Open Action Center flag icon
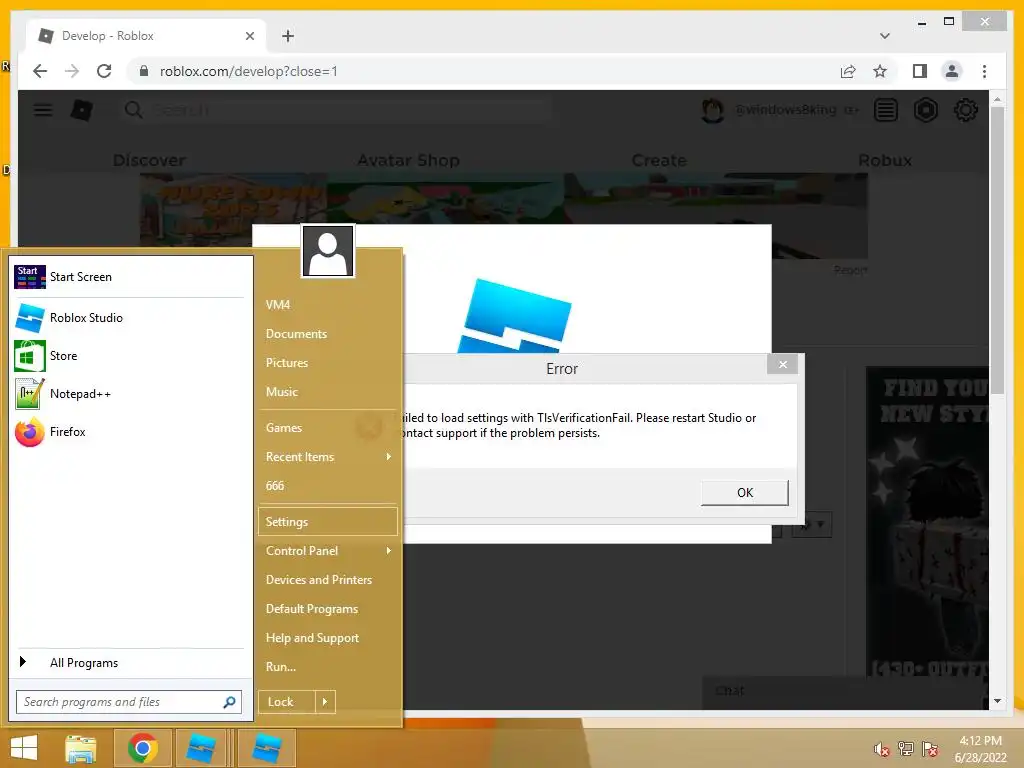 click(x=930, y=749)
